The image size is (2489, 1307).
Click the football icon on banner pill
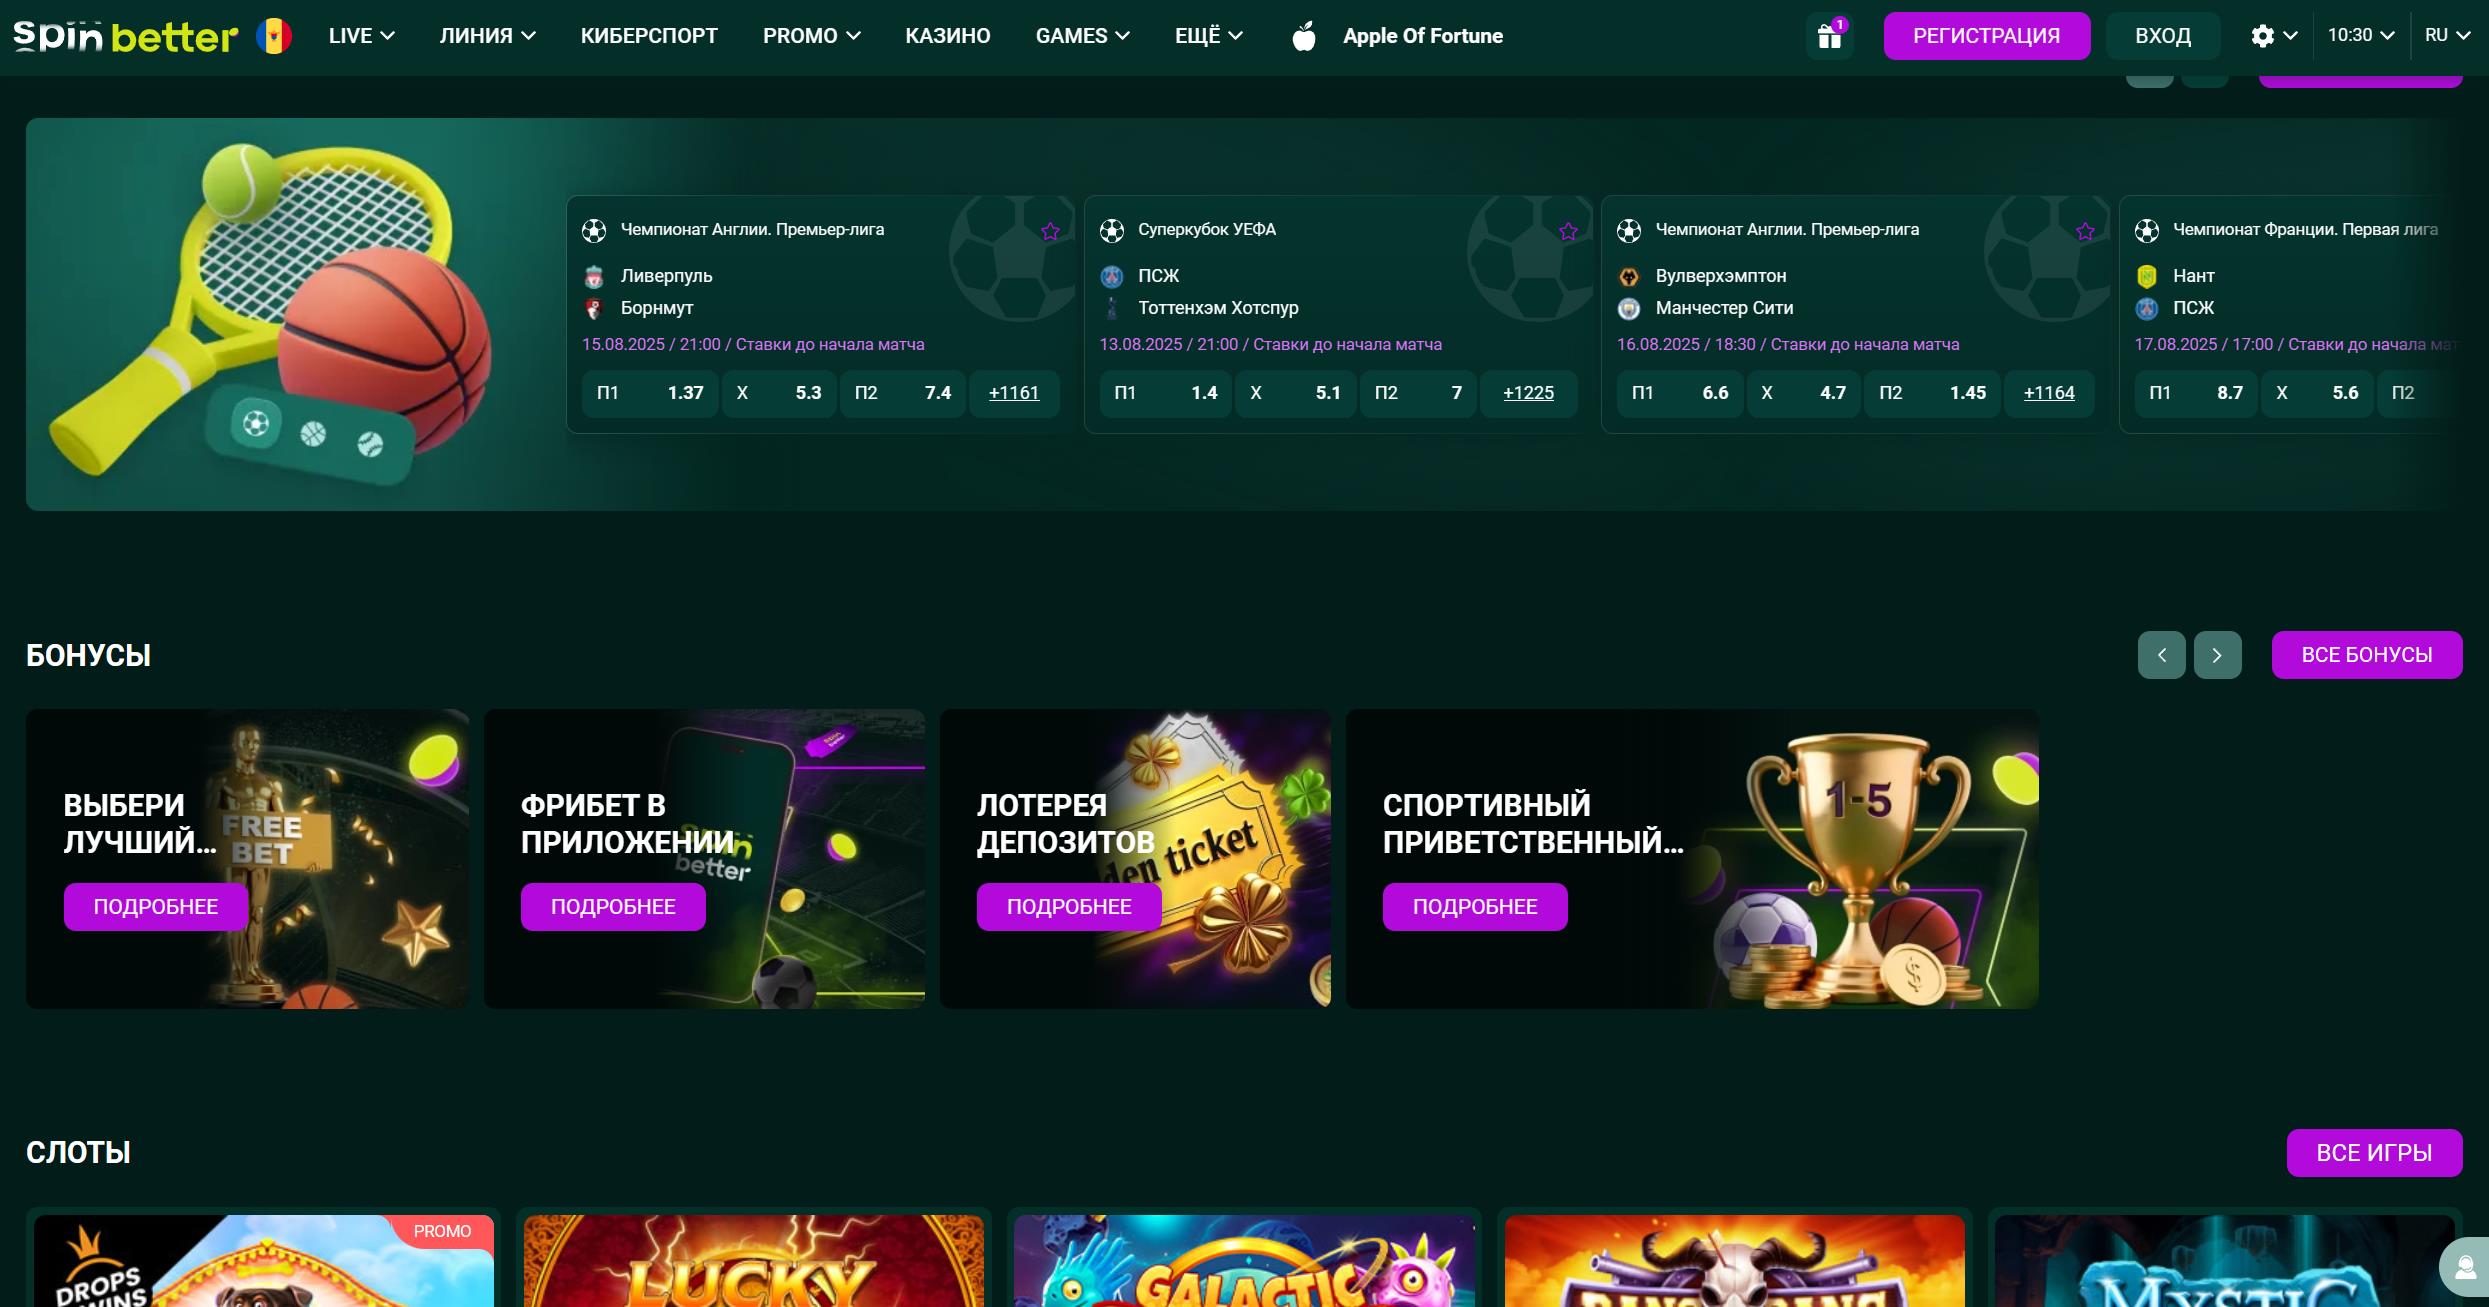click(x=256, y=423)
